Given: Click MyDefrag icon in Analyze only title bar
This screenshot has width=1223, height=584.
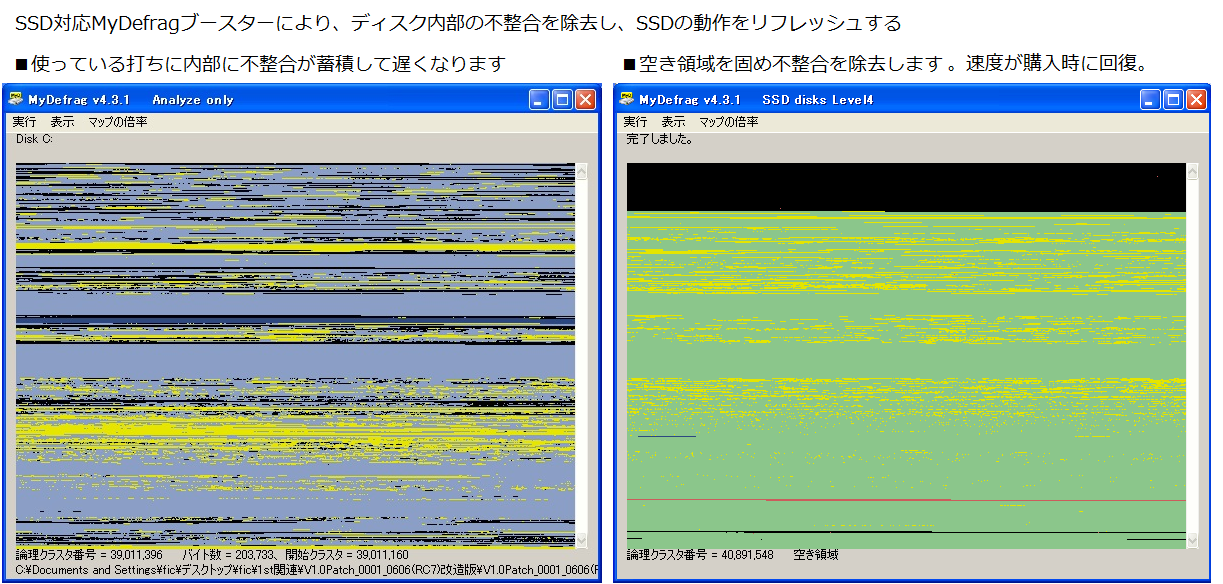Looking at the screenshot, I should tap(15, 99).
